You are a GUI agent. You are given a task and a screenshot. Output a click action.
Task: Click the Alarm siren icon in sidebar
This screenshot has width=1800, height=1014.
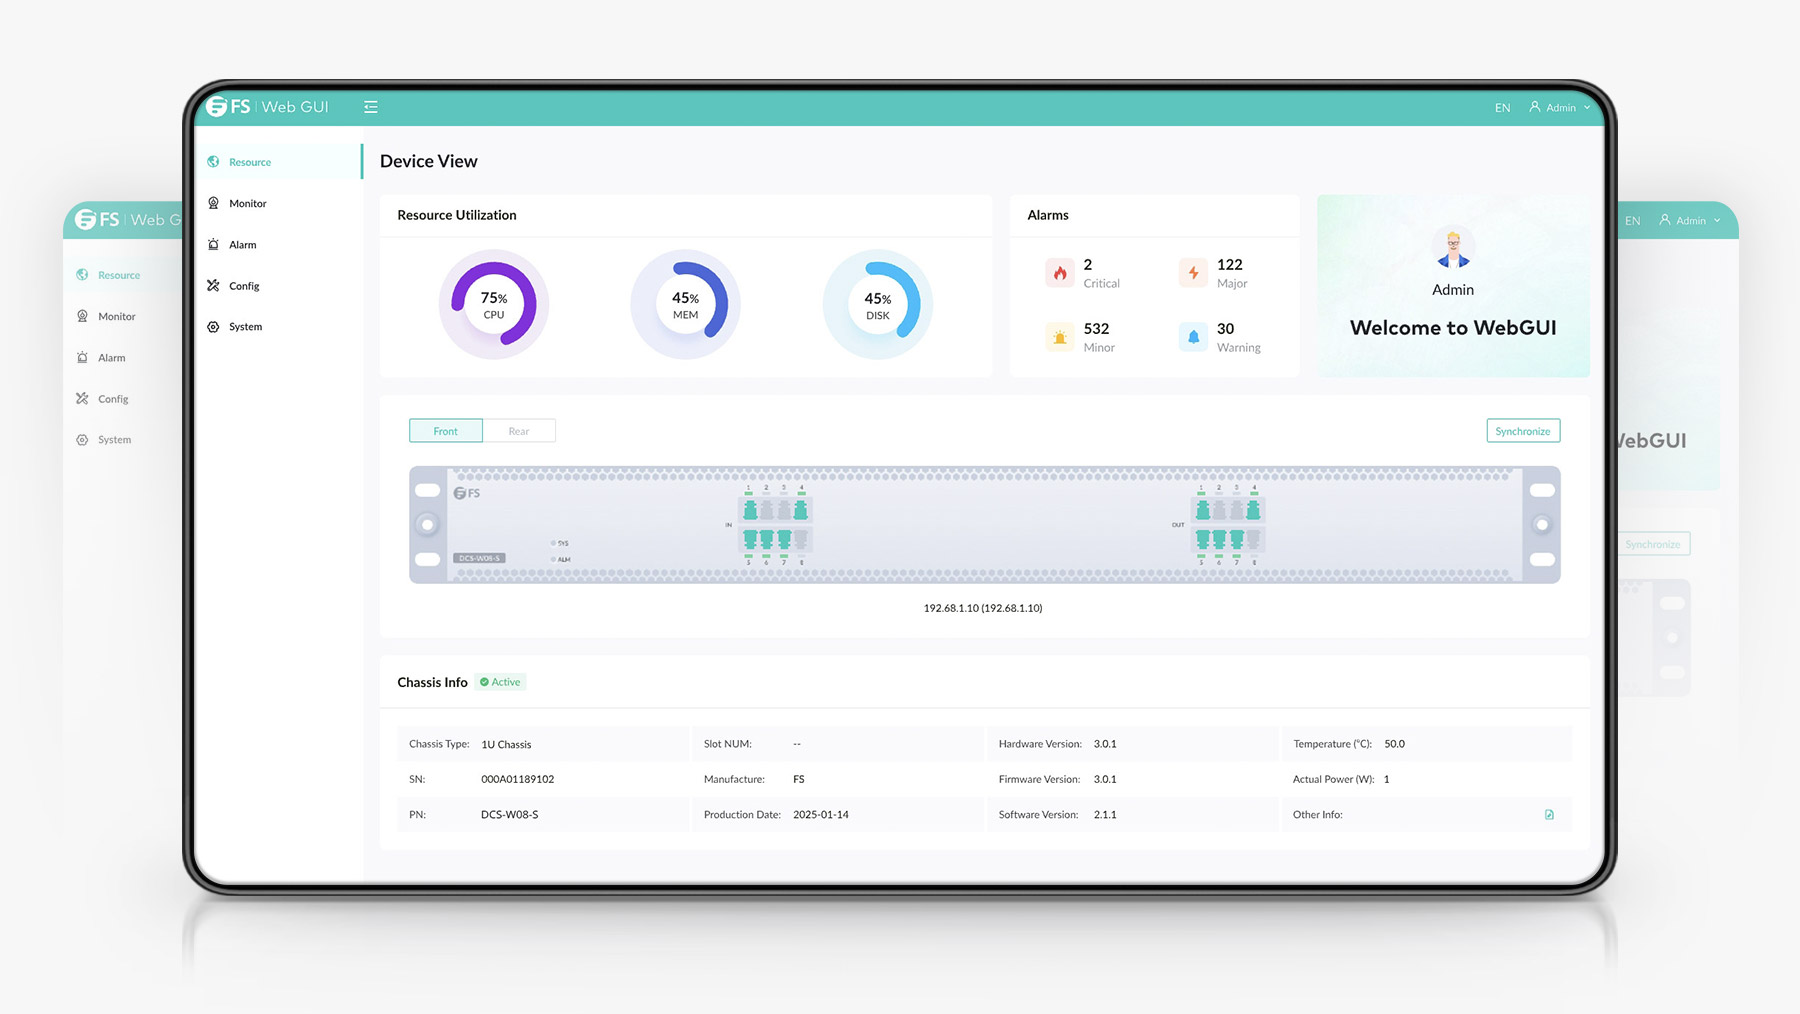click(x=213, y=244)
